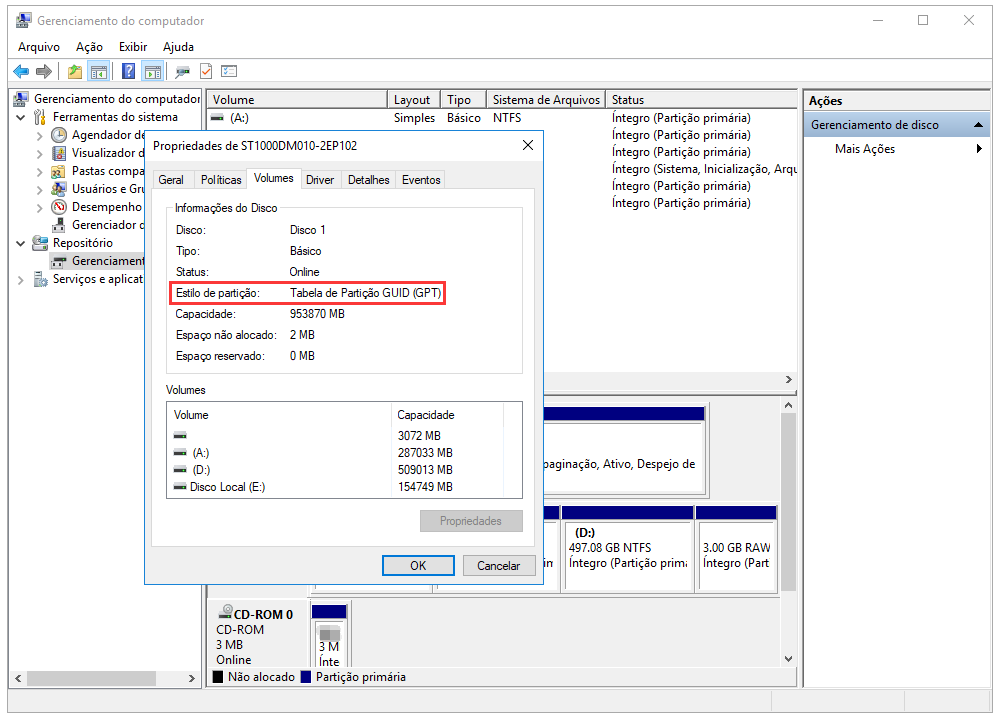The image size is (1000, 720).
Task: Click the checkmark document toolbar icon
Action: click(206, 71)
